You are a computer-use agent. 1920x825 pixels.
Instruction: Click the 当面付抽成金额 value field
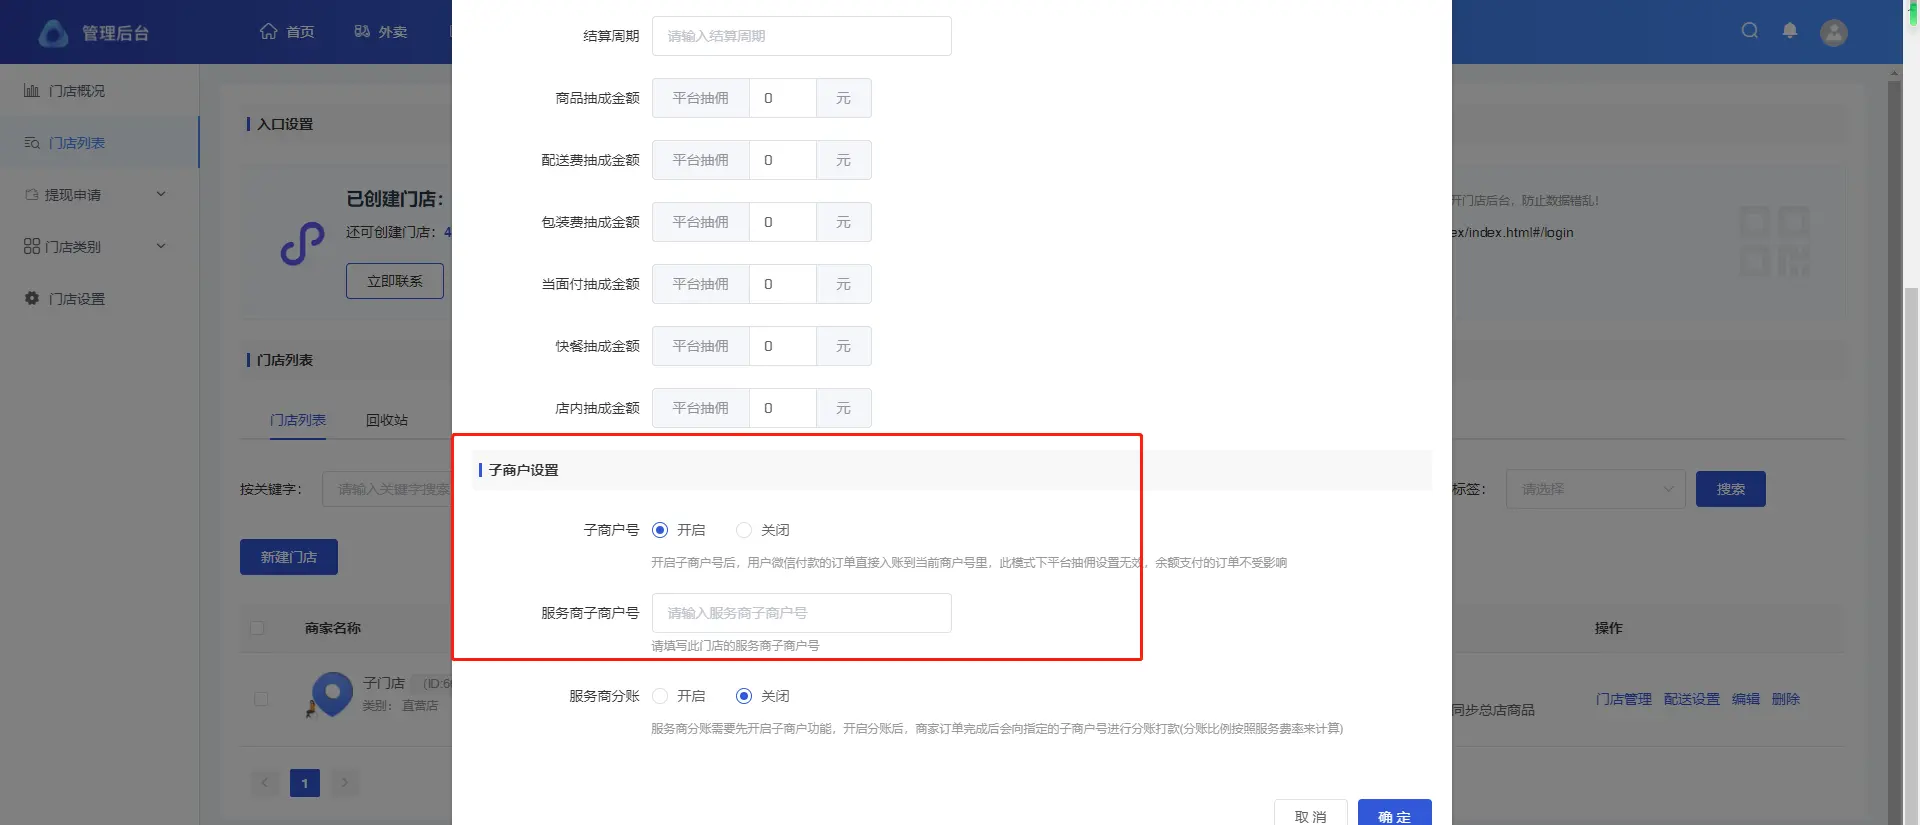click(x=783, y=284)
